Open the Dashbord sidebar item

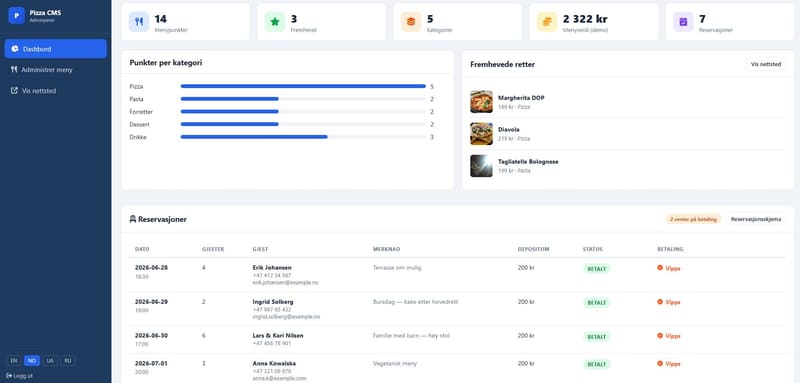56,49
